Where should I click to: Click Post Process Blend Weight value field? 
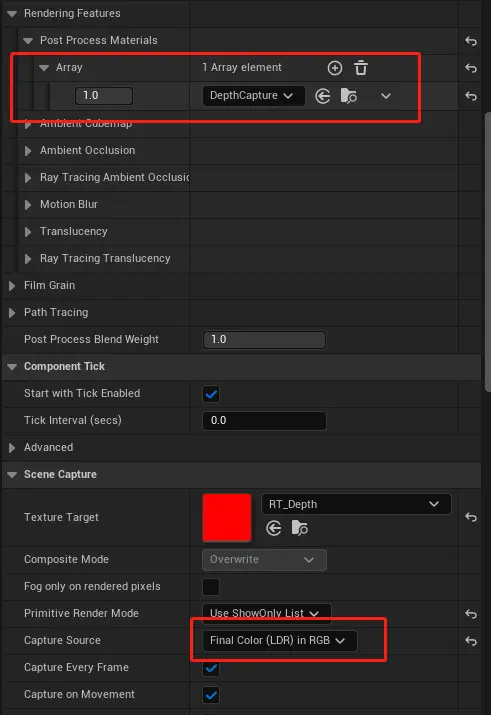(x=264, y=340)
